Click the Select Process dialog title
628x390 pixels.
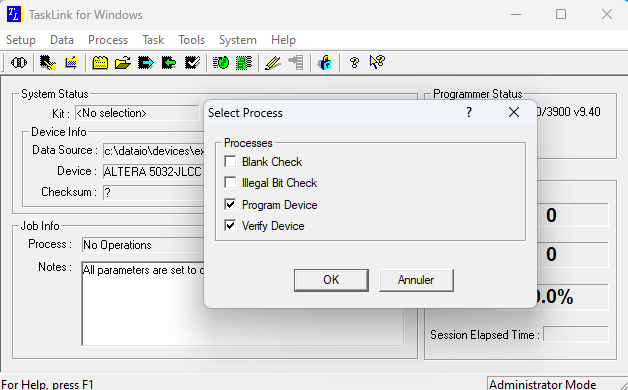pyautogui.click(x=245, y=113)
